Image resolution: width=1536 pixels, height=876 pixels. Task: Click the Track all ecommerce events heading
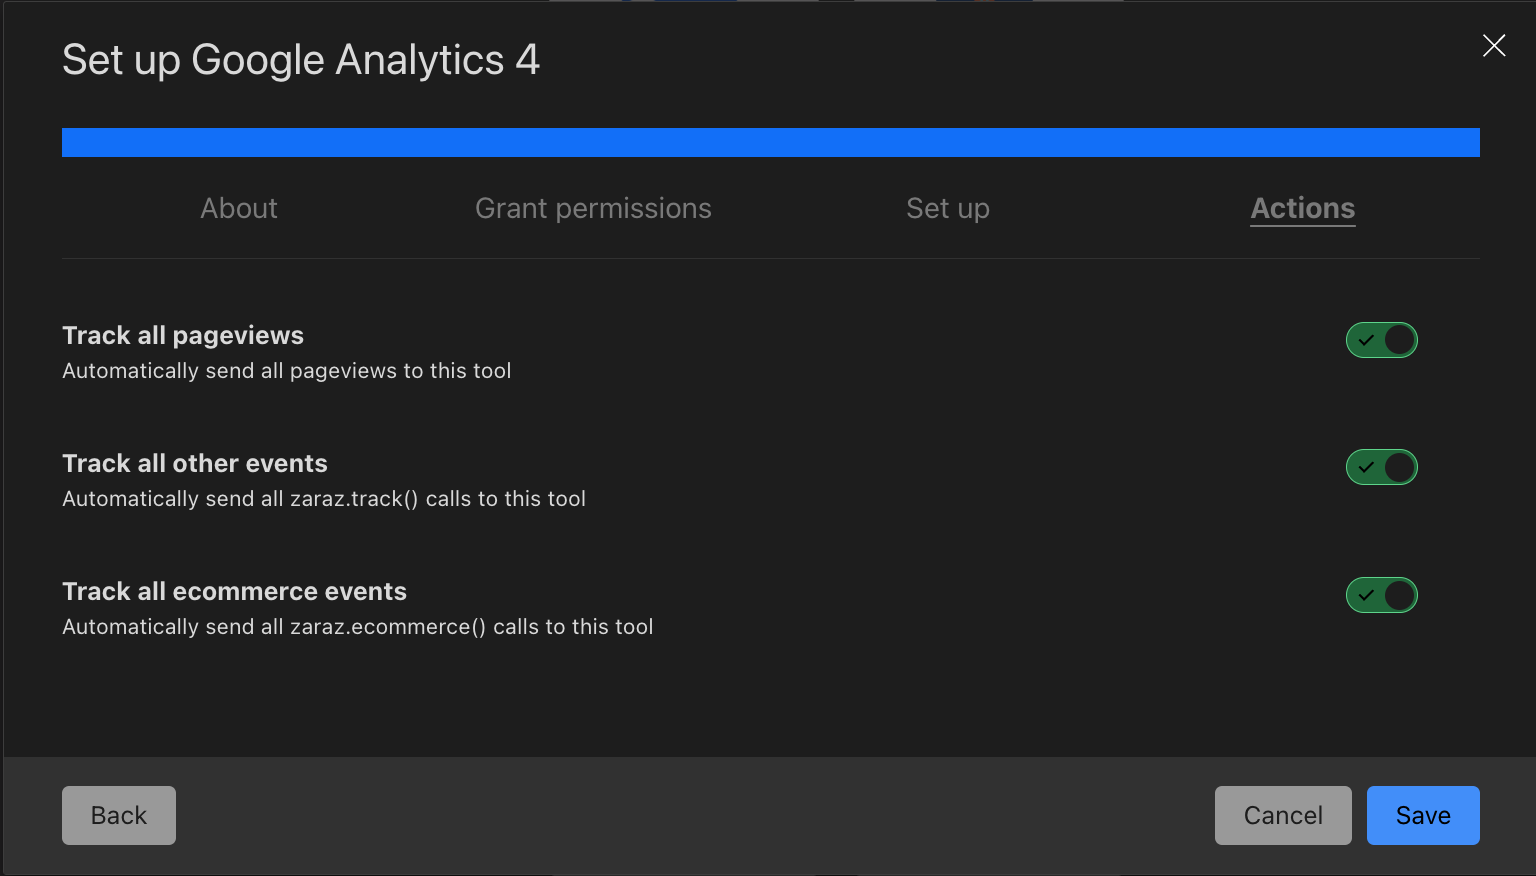[234, 591]
